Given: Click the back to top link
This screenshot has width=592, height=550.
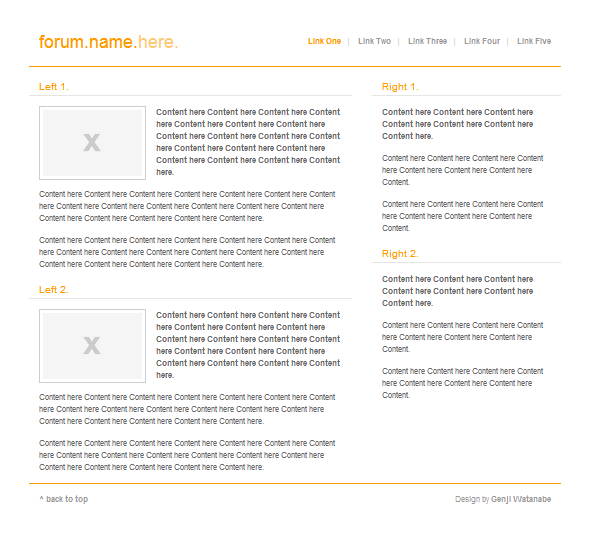Looking at the screenshot, I should (63, 499).
